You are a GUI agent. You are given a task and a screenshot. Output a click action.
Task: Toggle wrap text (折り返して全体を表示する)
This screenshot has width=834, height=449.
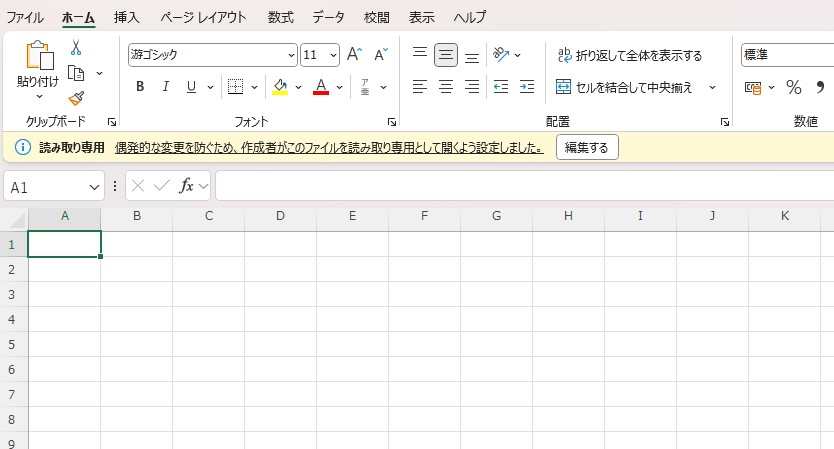click(630, 55)
